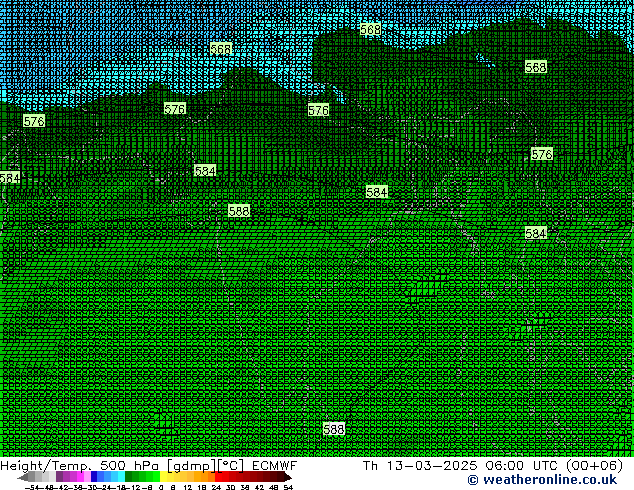This screenshot has width=634, height=490.
Task: Click the '[°C]' unit text
Action: tap(230, 466)
